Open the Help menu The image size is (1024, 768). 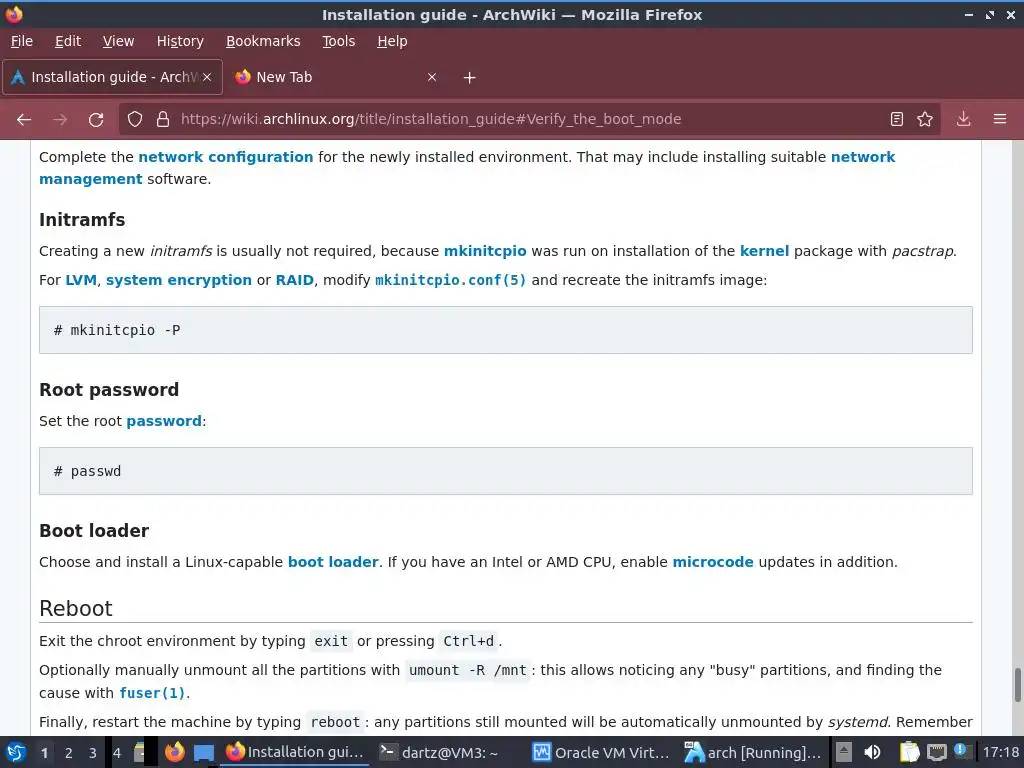click(x=392, y=41)
